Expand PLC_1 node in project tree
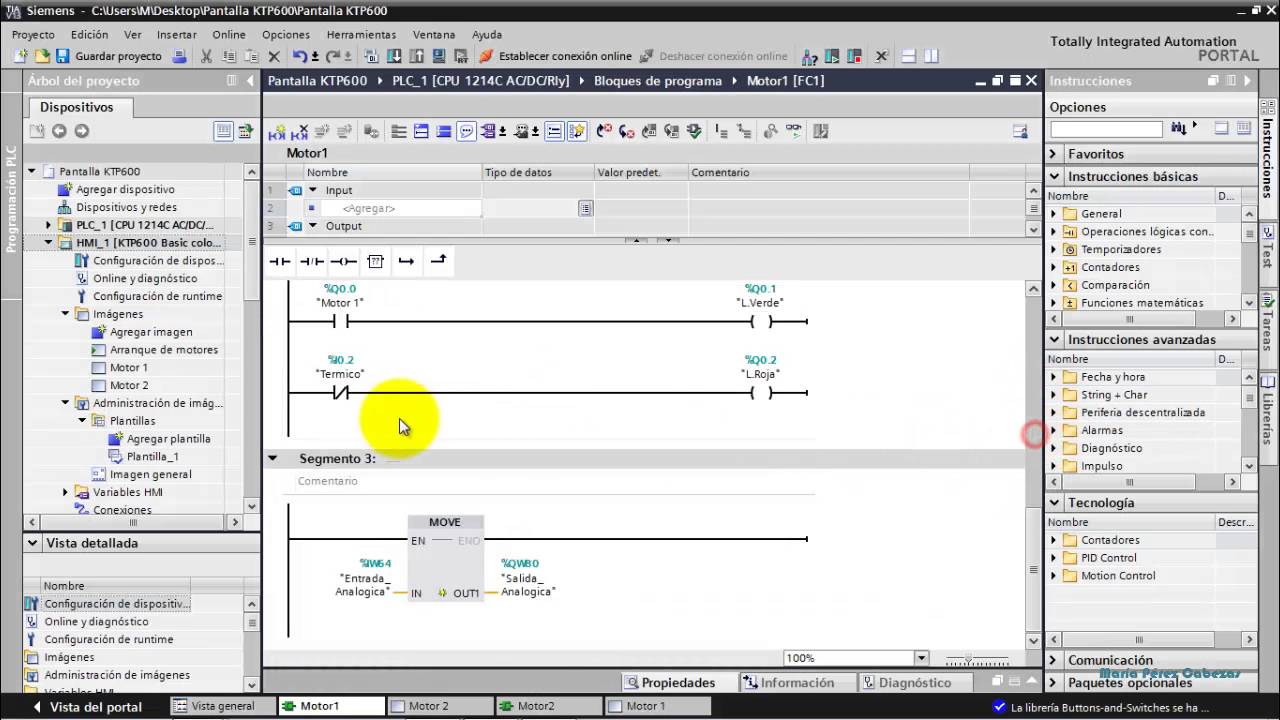Screen dimensions: 1280x720 click(48, 225)
